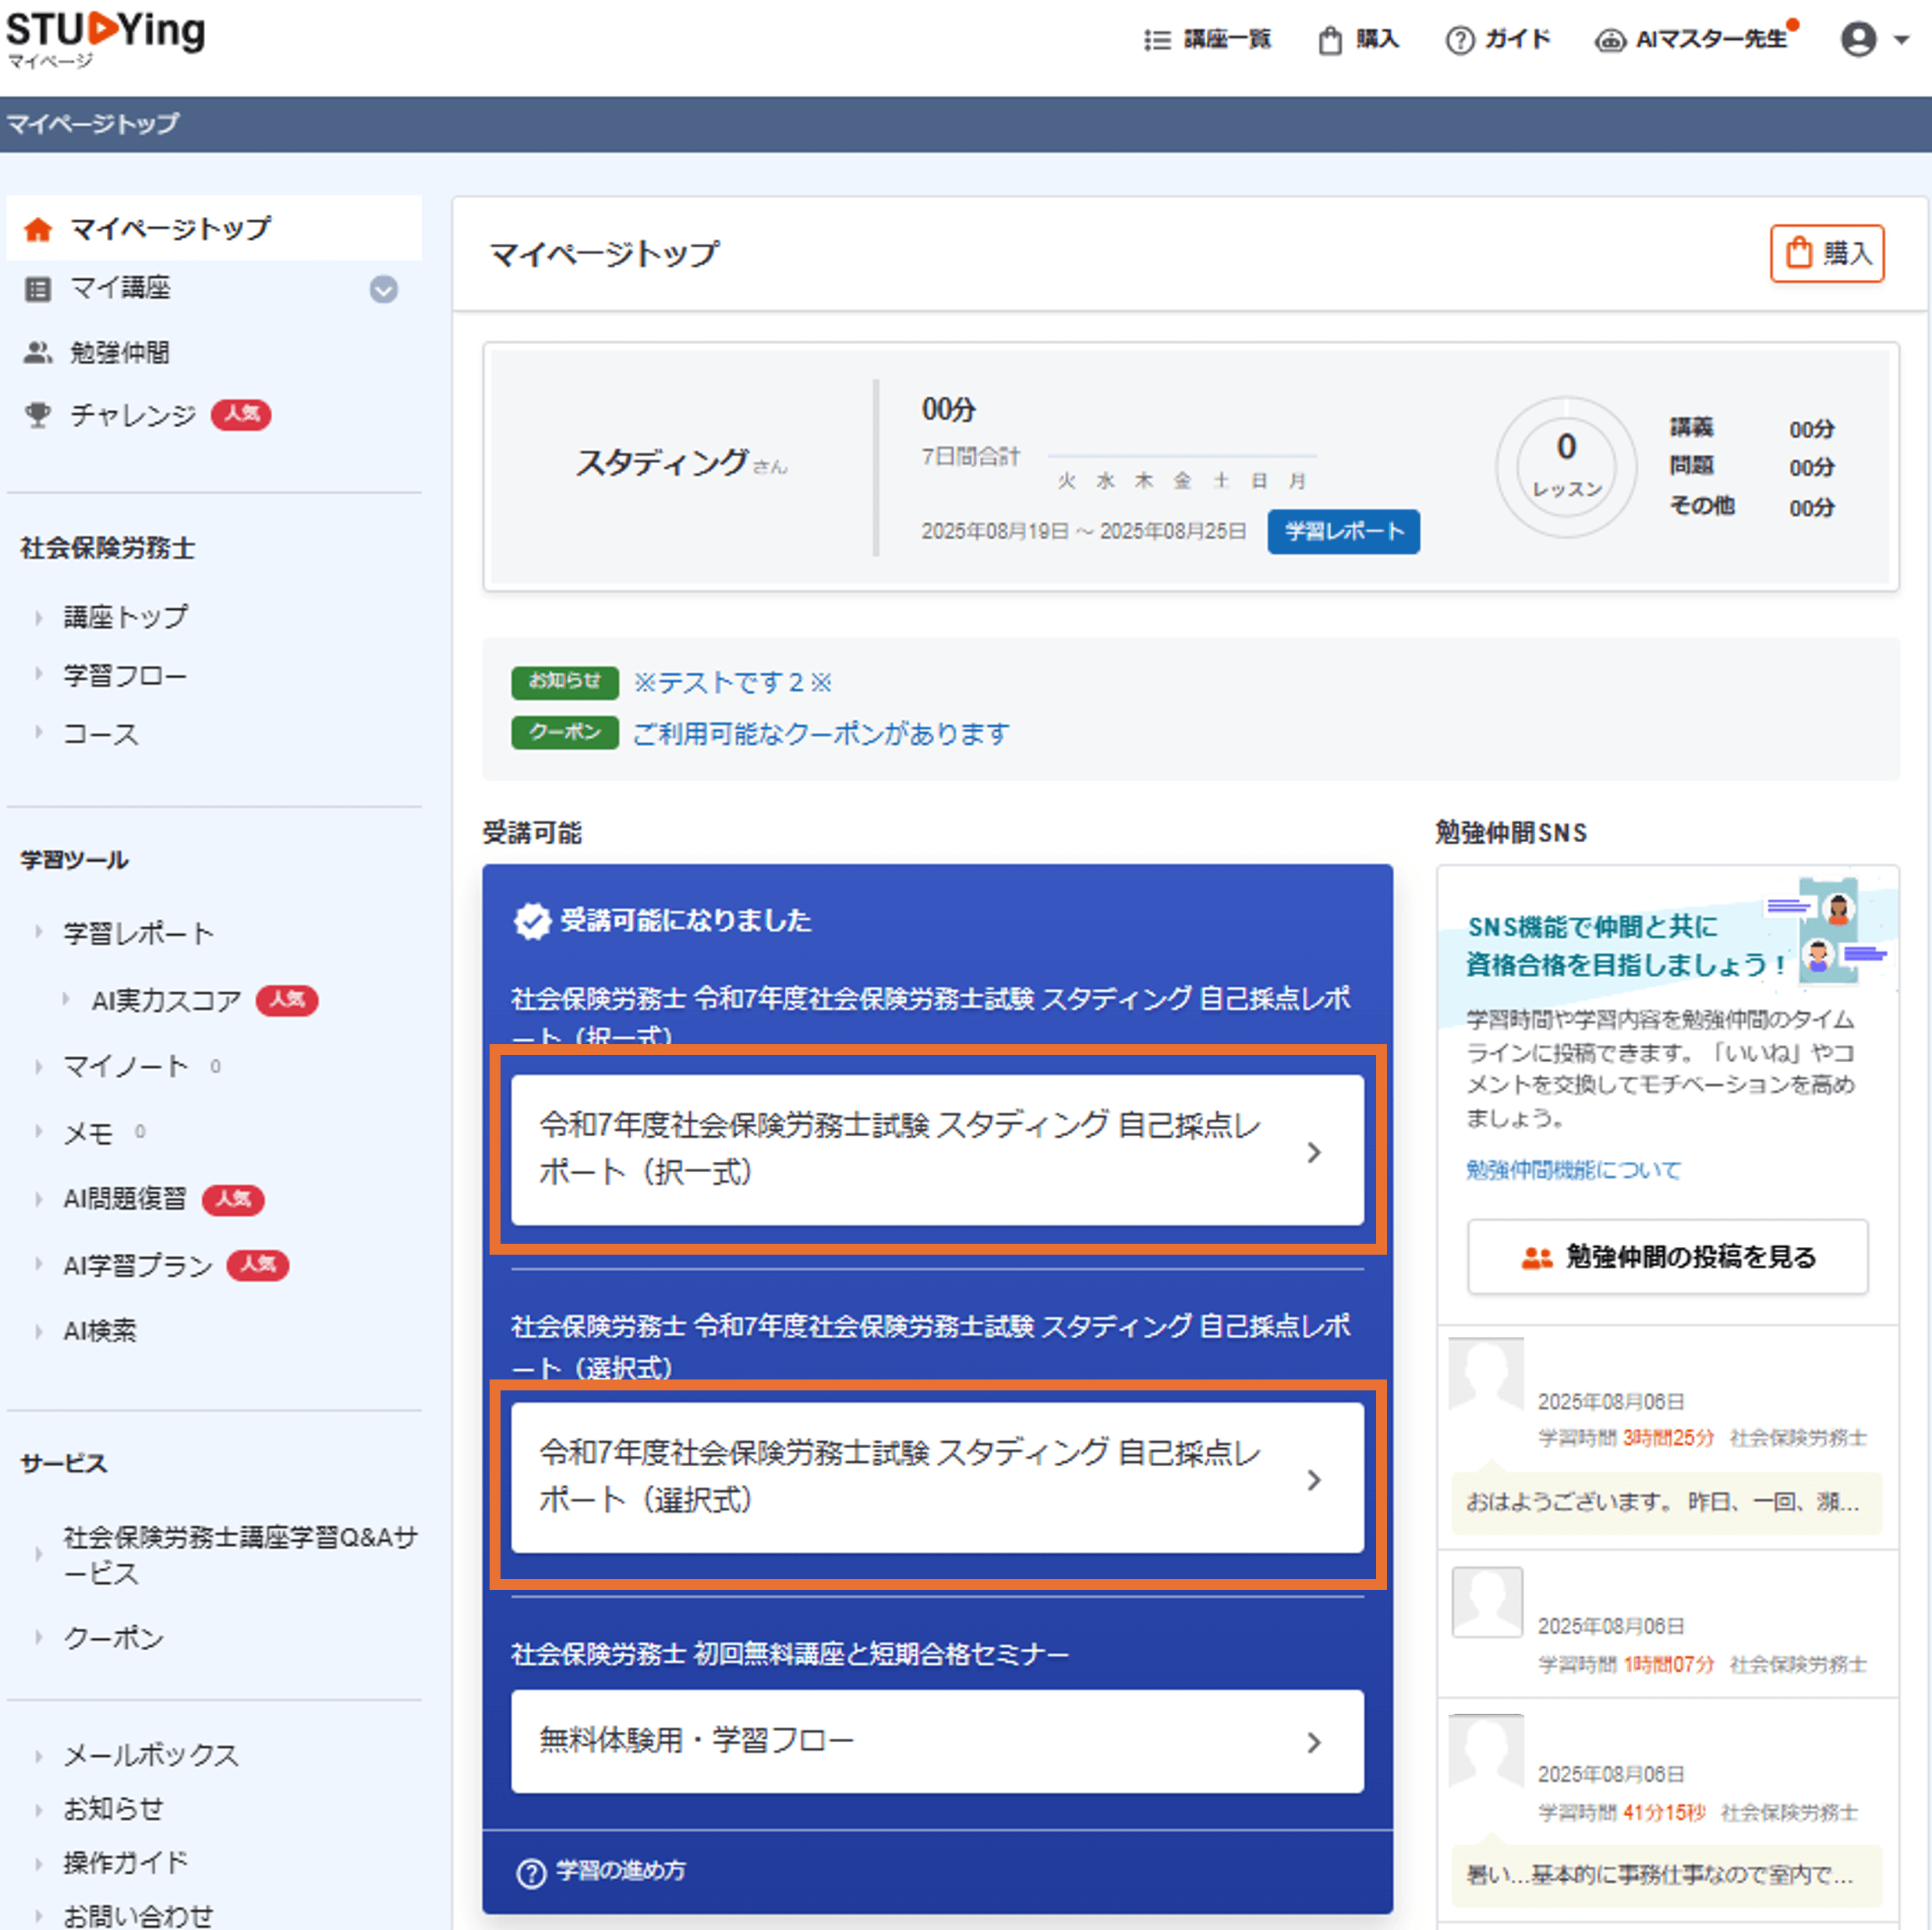Click avatar of 3時間25分 post
This screenshot has height=1930, width=1932.
coord(1486,1375)
